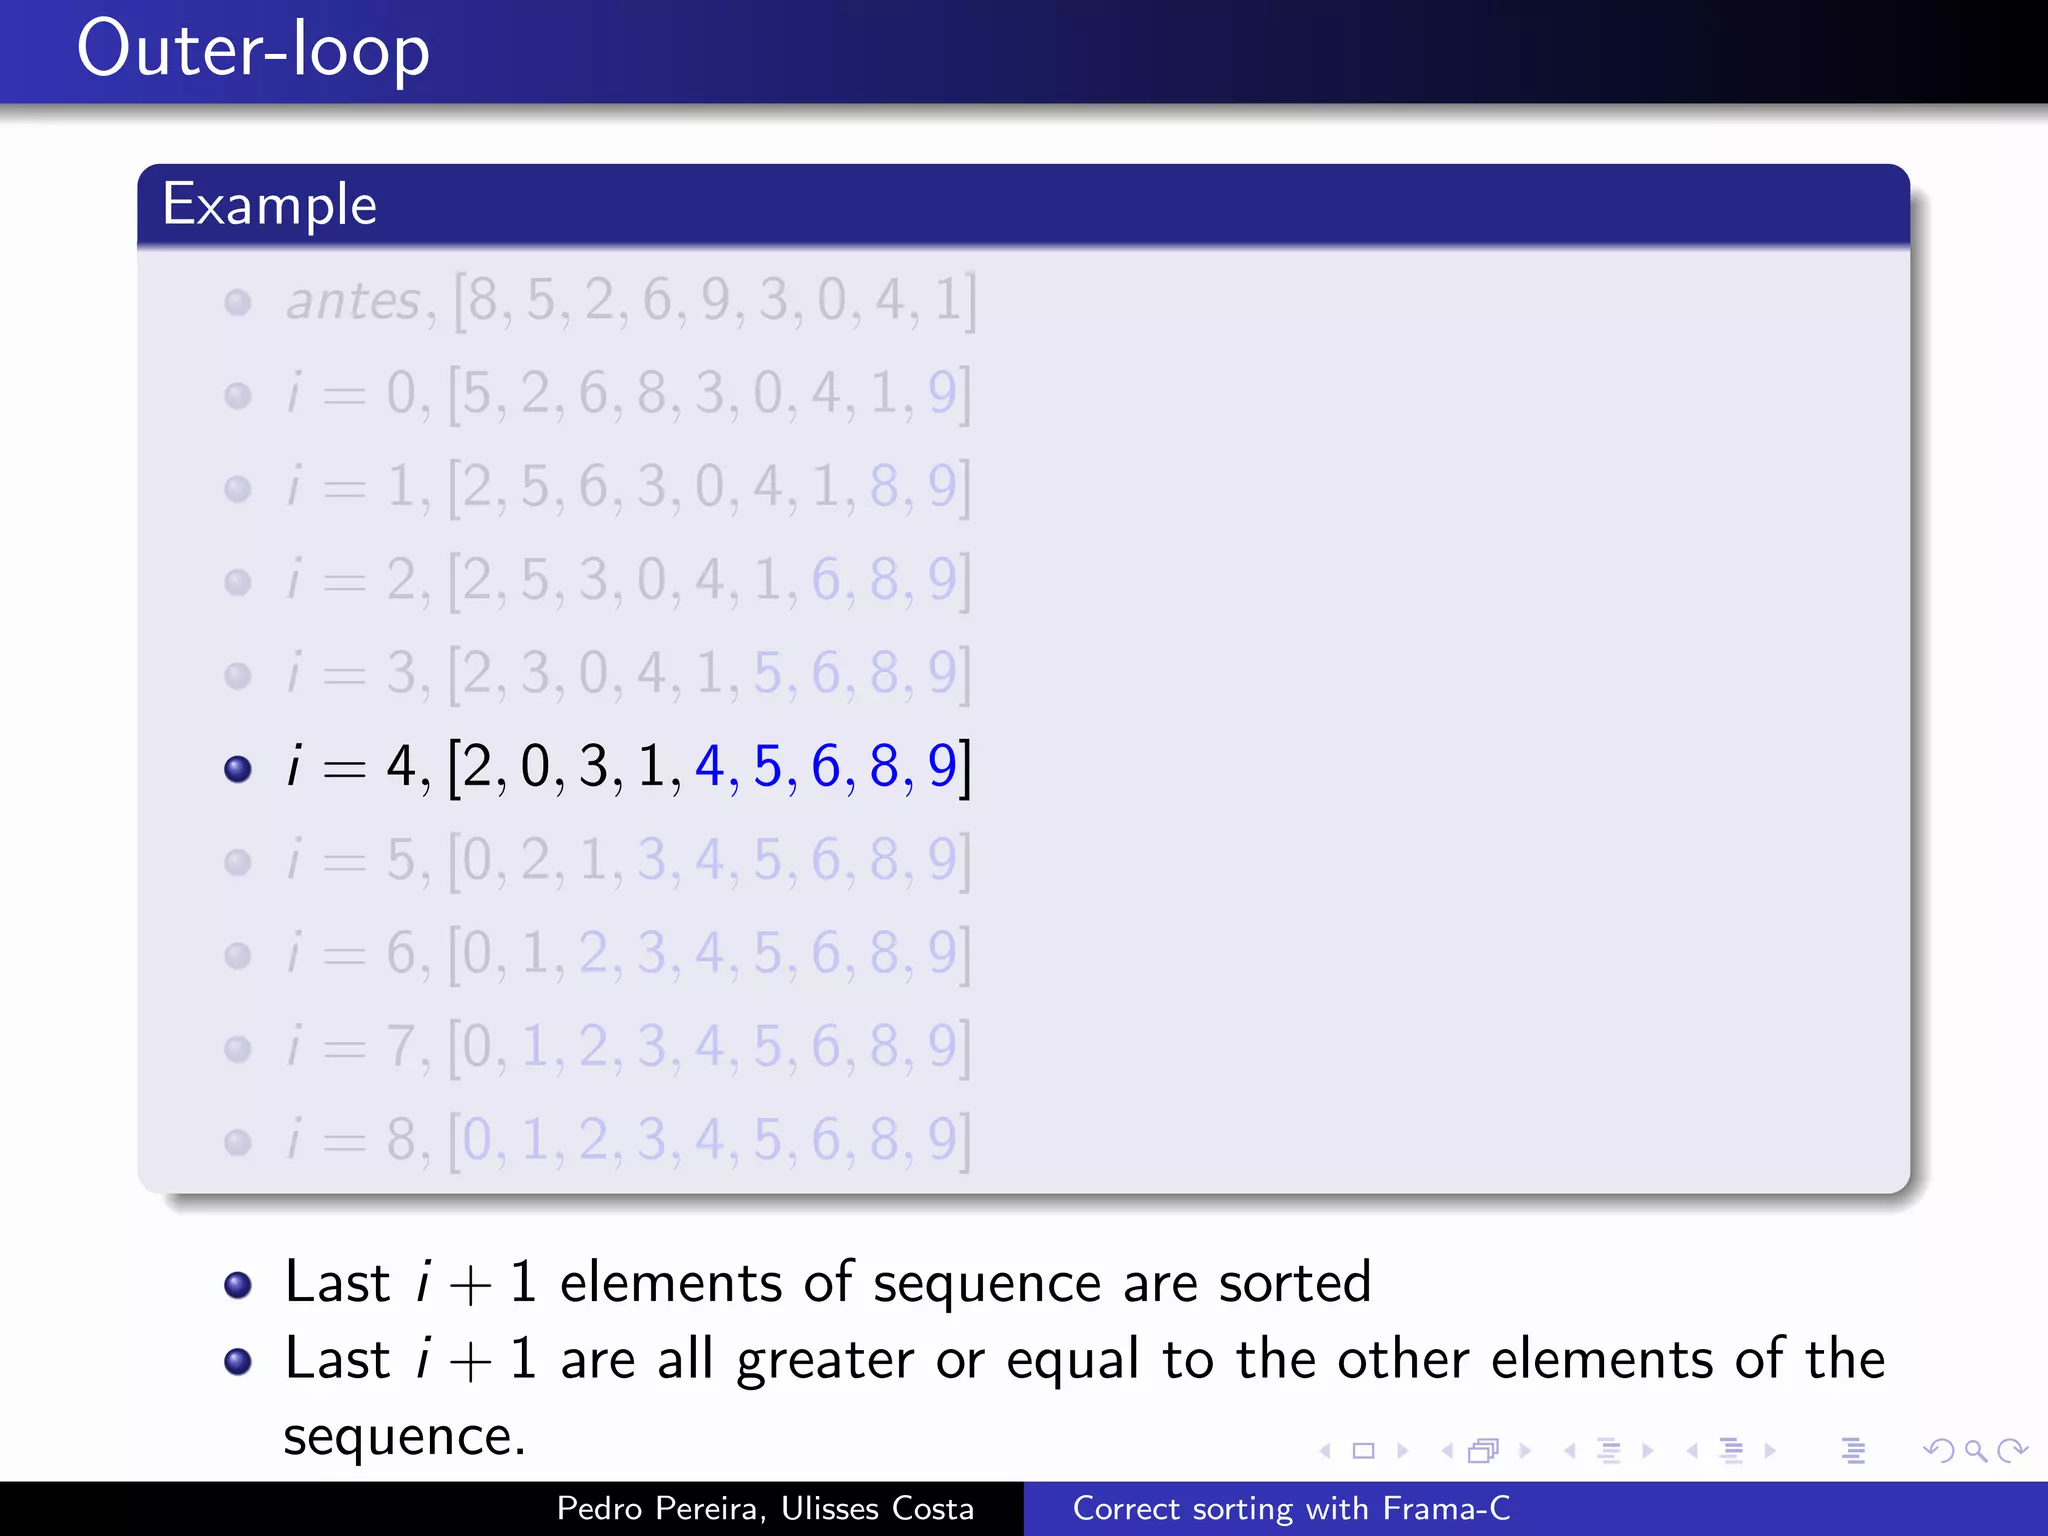Screen dimensions: 2048x1536
Task: Select the 'i = 2' list line
Action: tap(628, 580)
